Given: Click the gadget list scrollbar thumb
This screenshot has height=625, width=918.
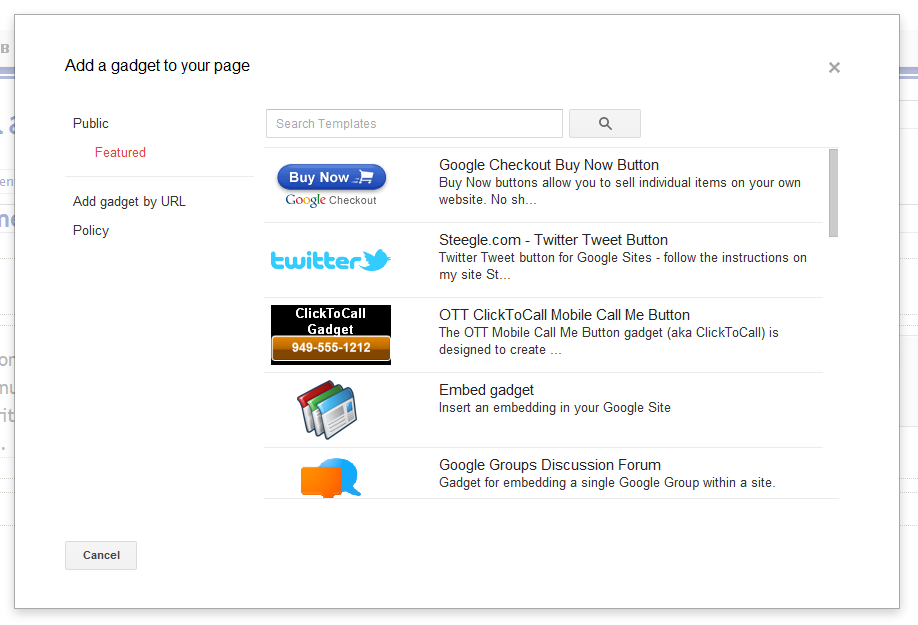Looking at the screenshot, I should [x=833, y=192].
